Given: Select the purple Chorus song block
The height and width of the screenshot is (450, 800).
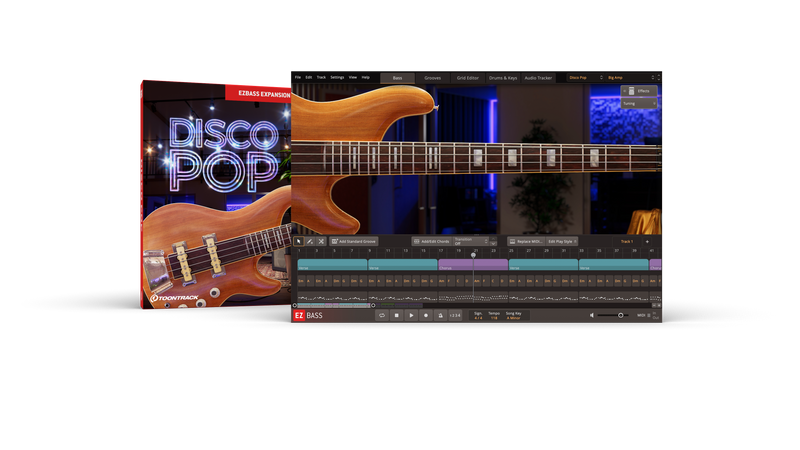Looking at the screenshot, I should [473, 264].
